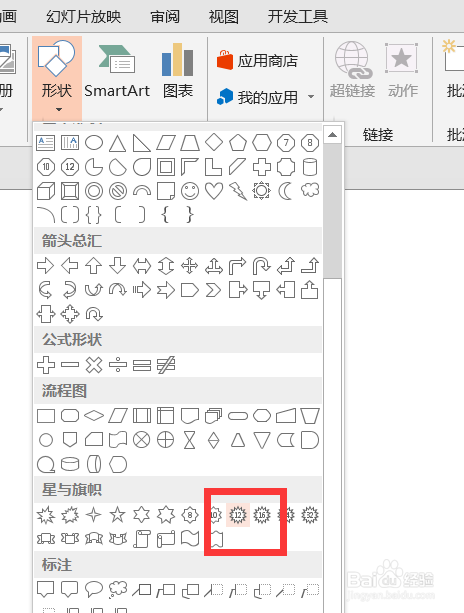Image resolution: width=464 pixels, height=613 pixels.
Task: Select the sun shape
Action: click(262, 191)
